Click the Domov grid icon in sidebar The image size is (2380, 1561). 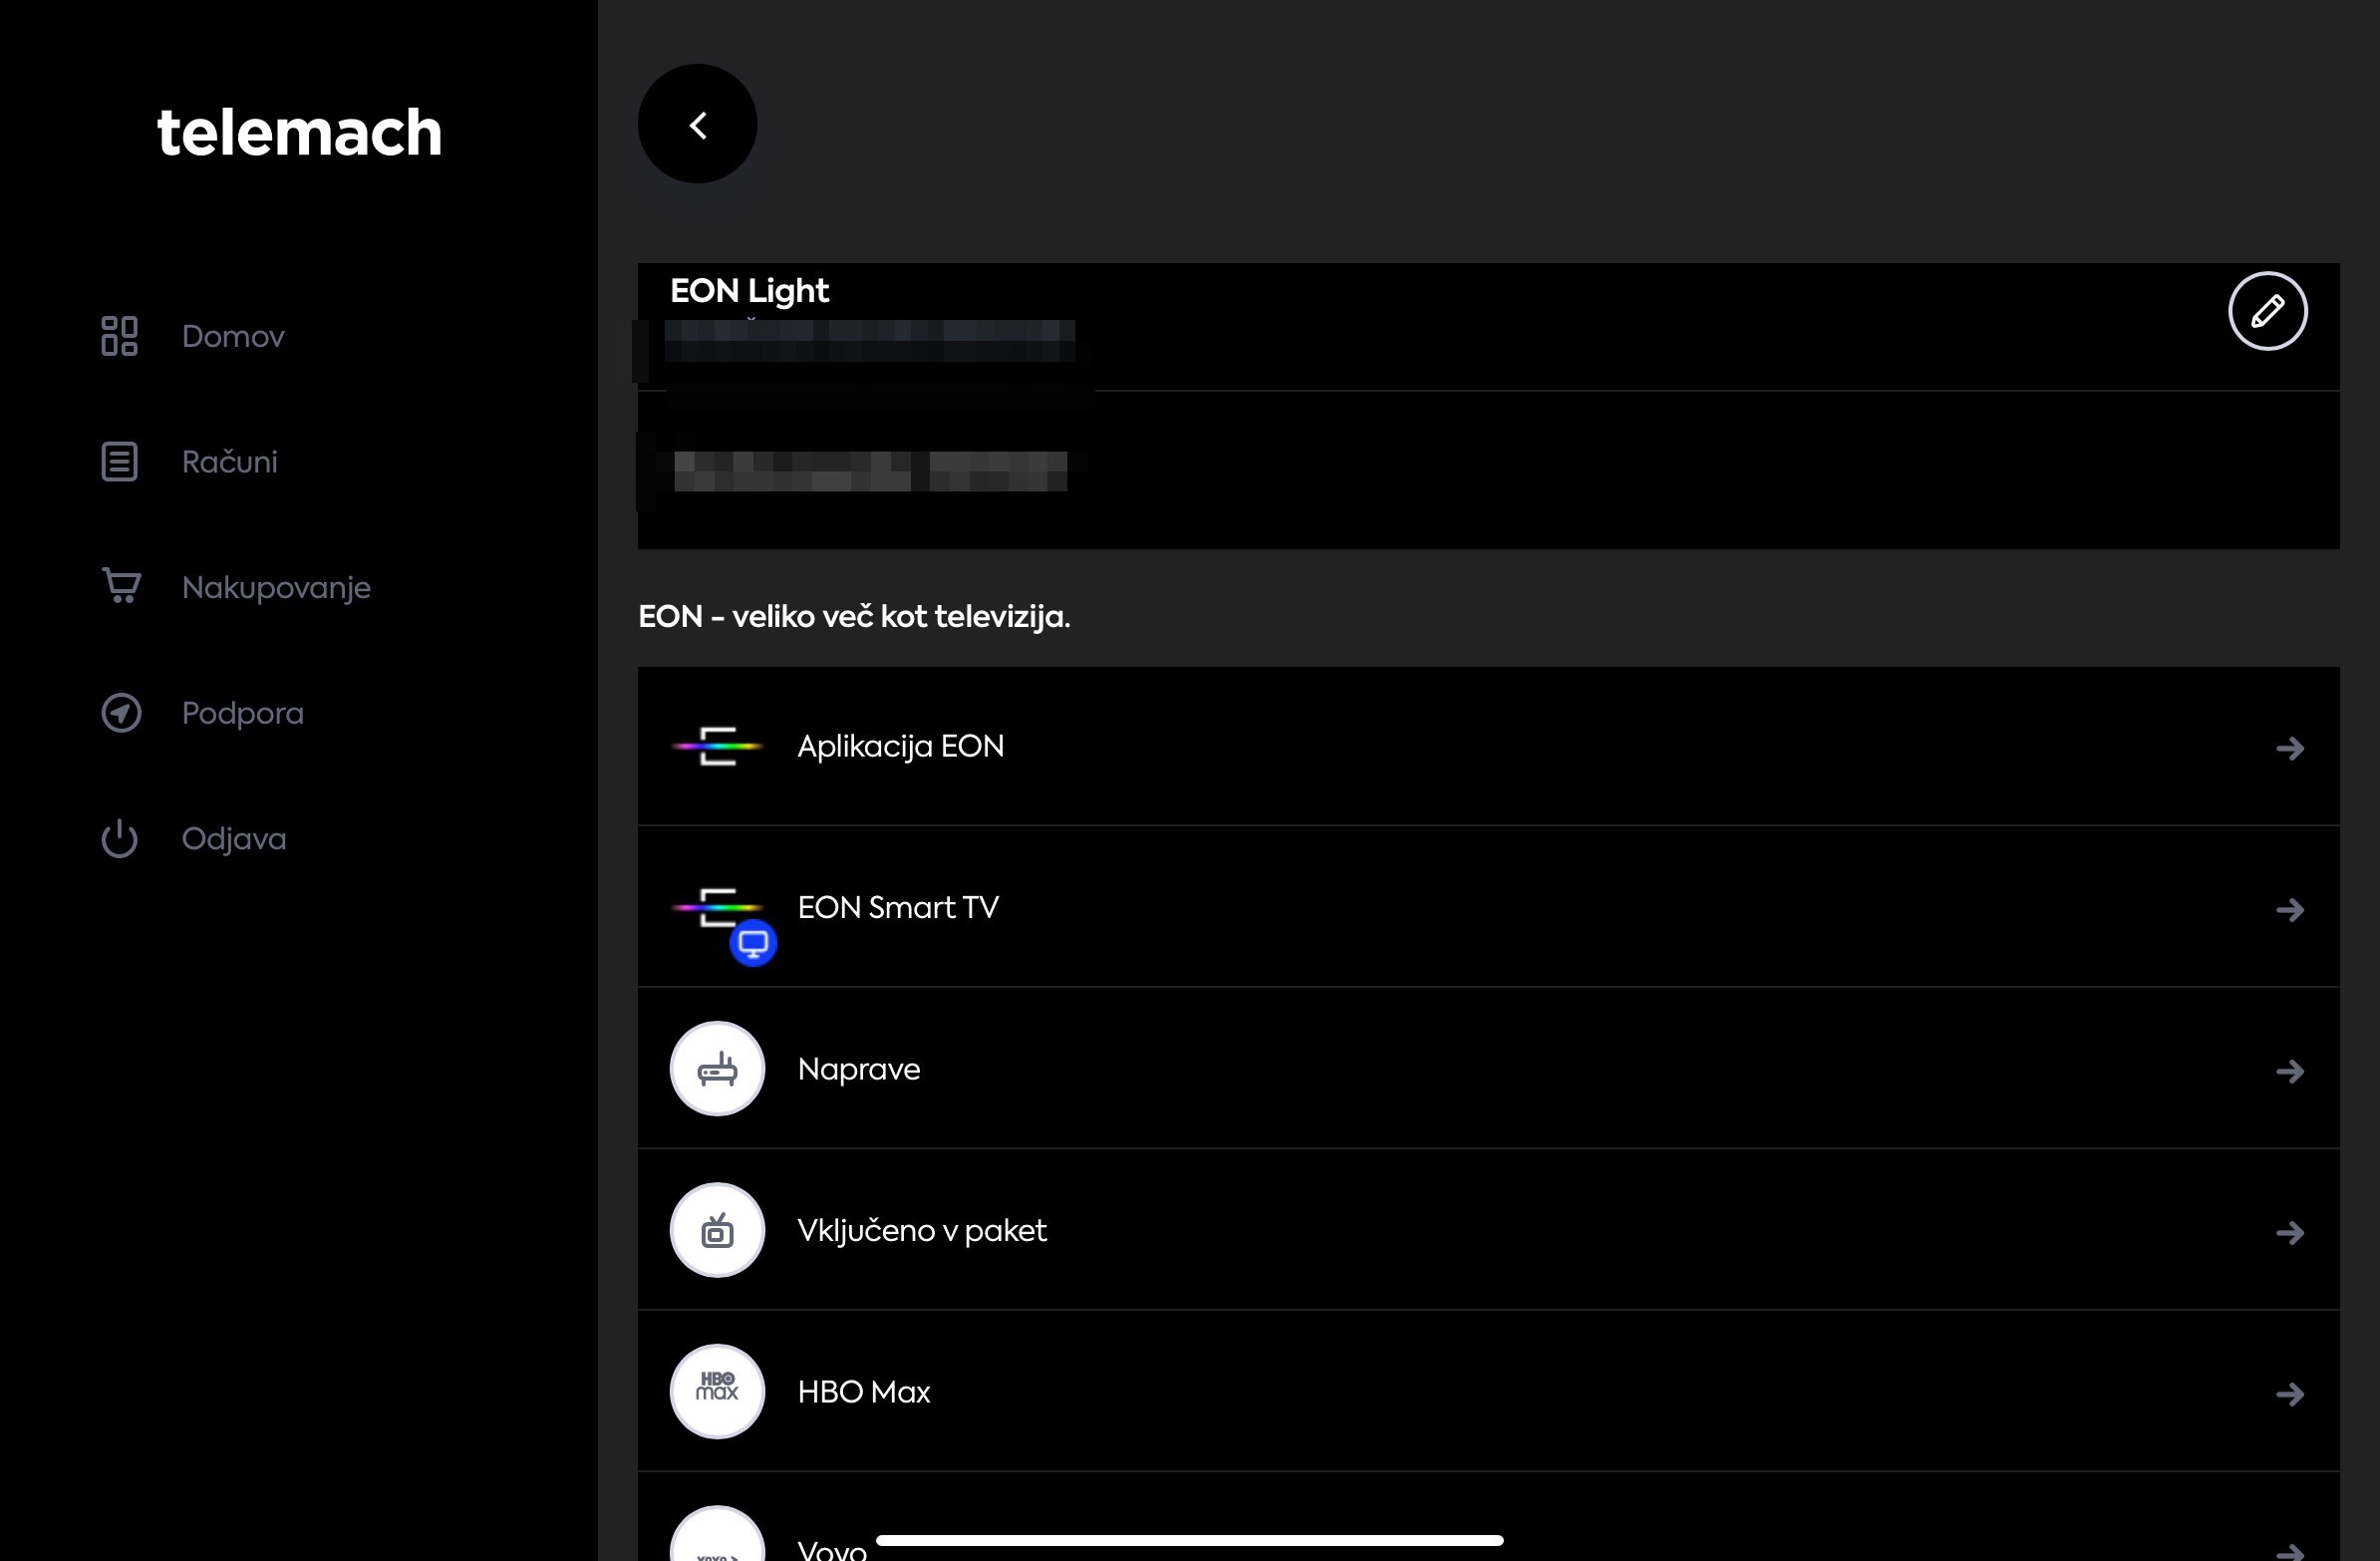(x=119, y=336)
